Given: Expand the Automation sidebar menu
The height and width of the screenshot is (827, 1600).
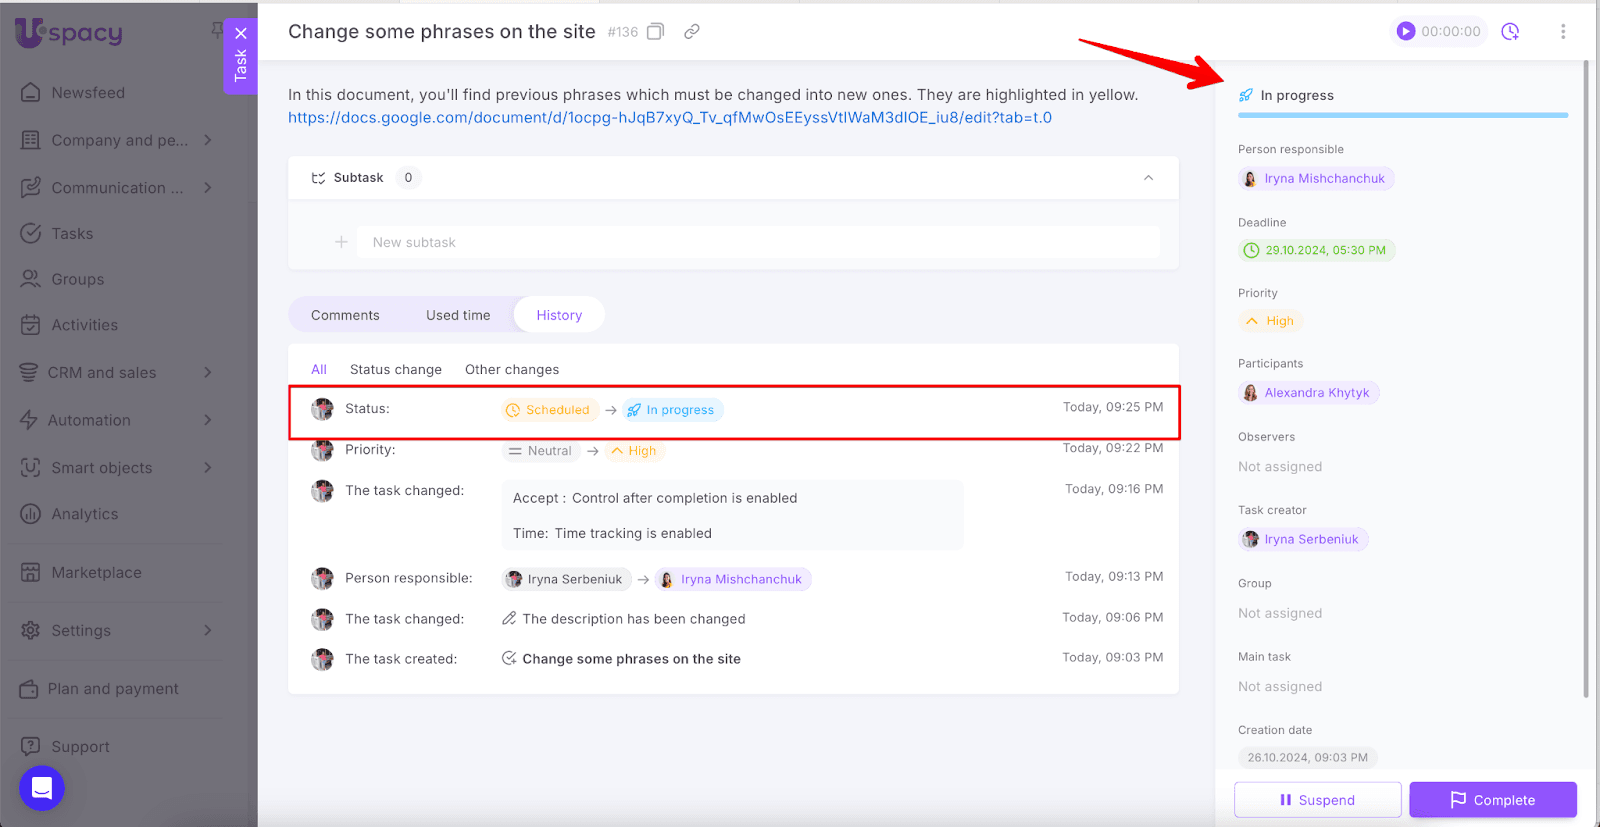Looking at the screenshot, I should tap(207, 420).
